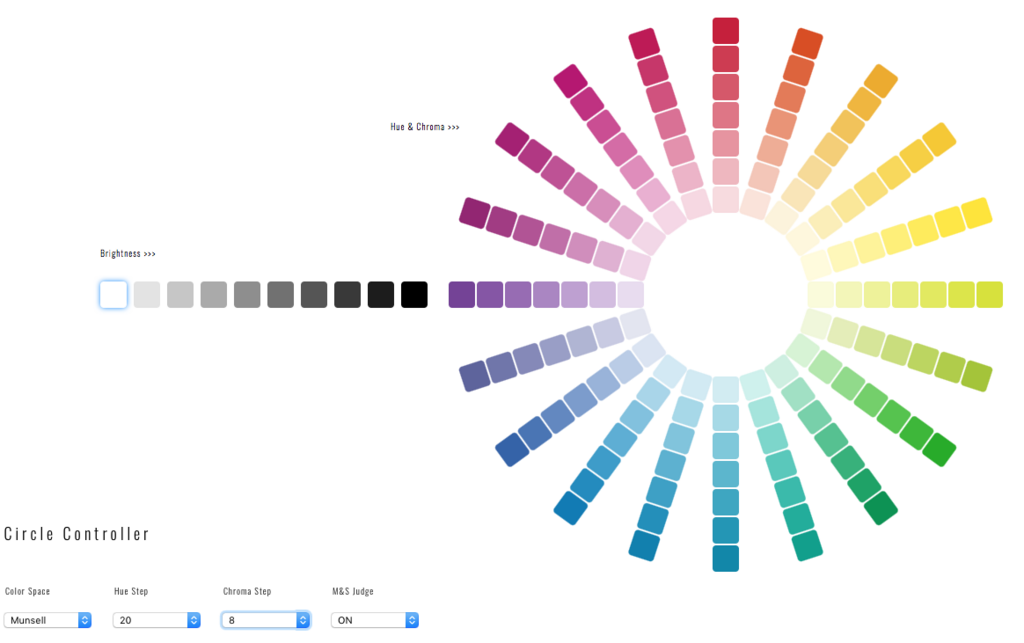Select outermost teal-blue swatch on bottom vertical spoke

pyautogui.click(x=726, y=558)
